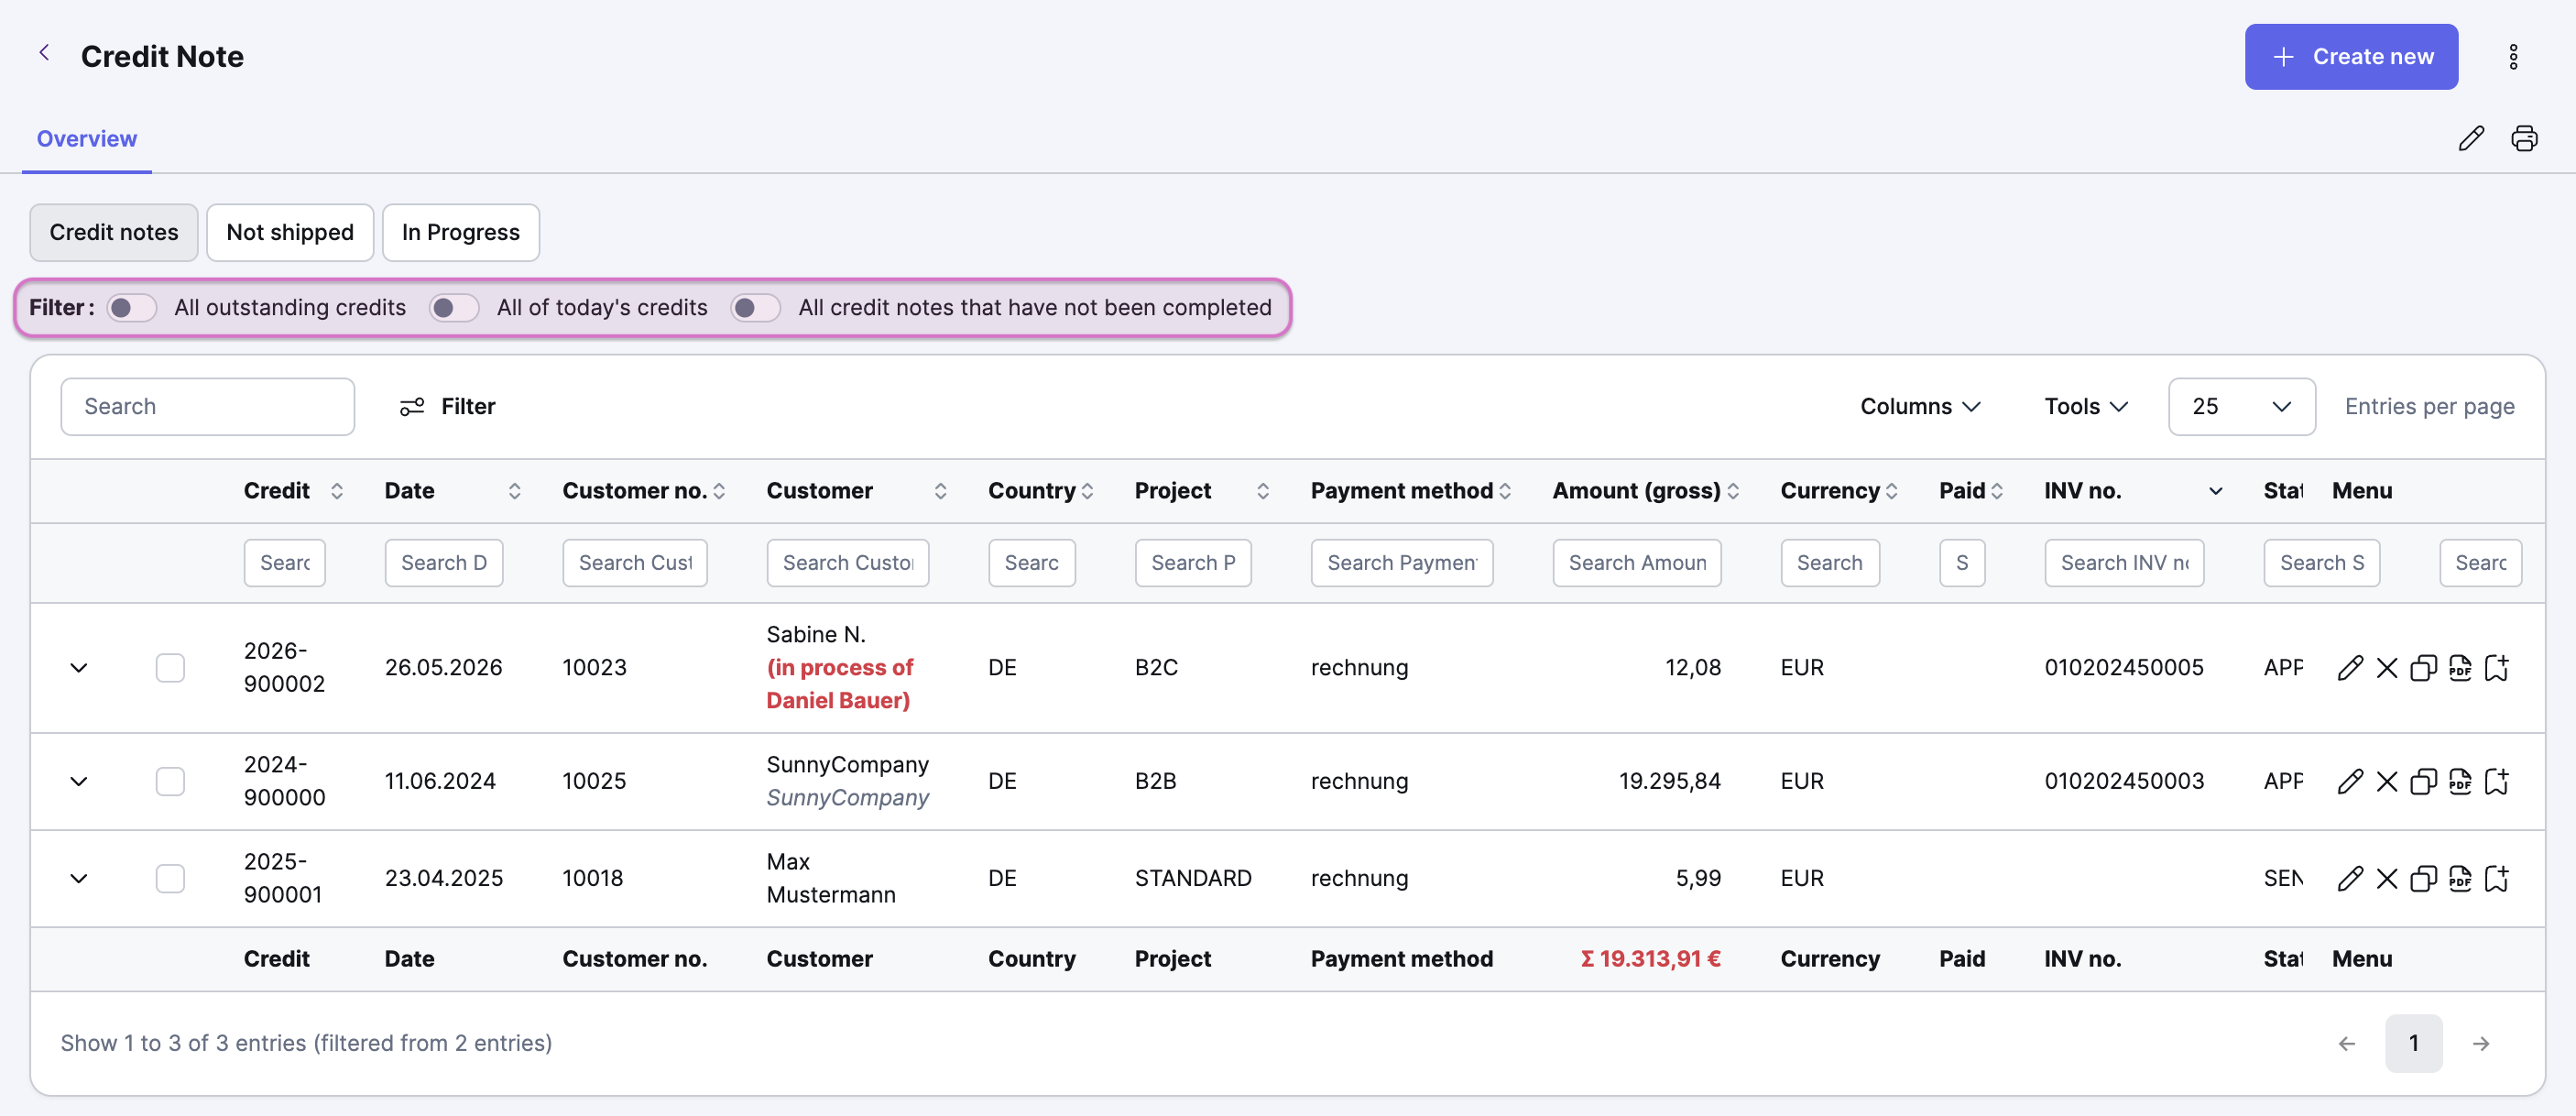Delete credit note 2024-900000 with X icon
This screenshot has width=2576, height=1116.
click(x=2386, y=782)
